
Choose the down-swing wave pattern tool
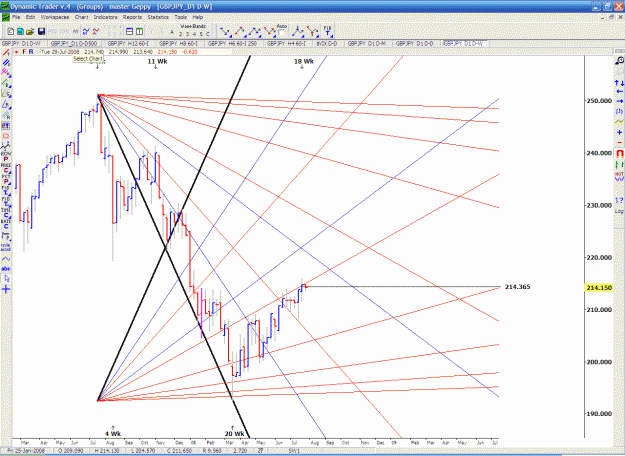(225, 31)
